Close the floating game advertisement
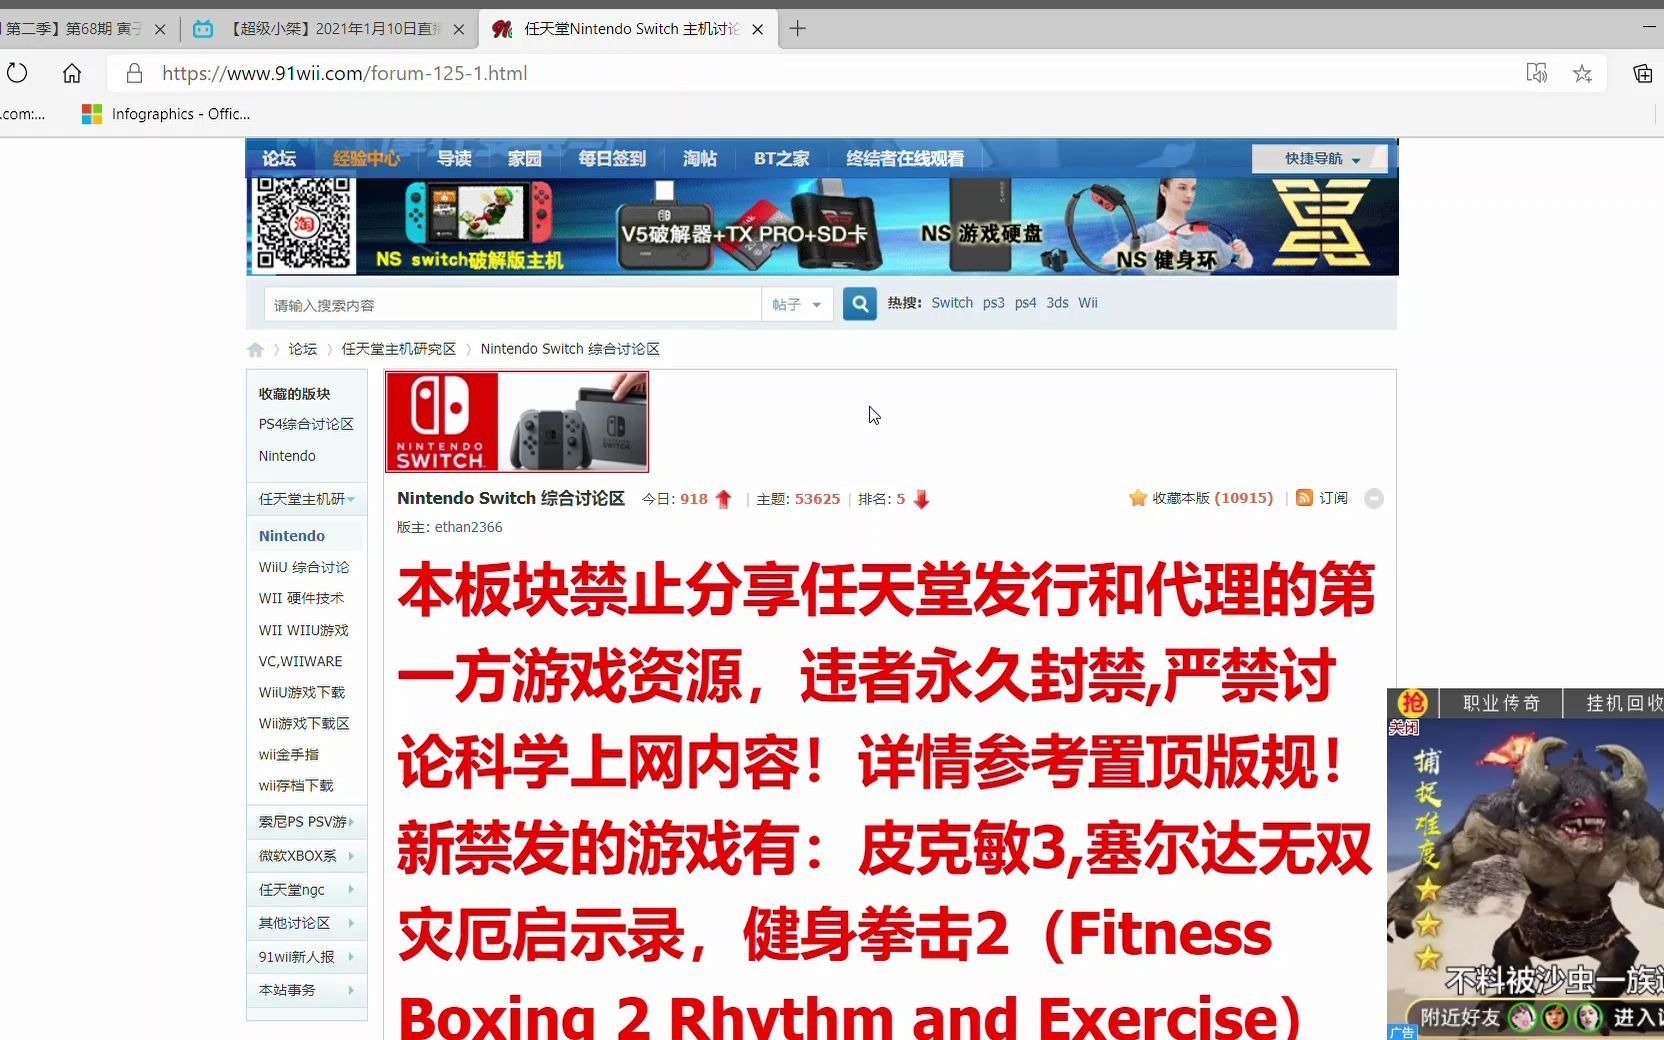The width and height of the screenshot is (1664, 1040). (1403, 728)
